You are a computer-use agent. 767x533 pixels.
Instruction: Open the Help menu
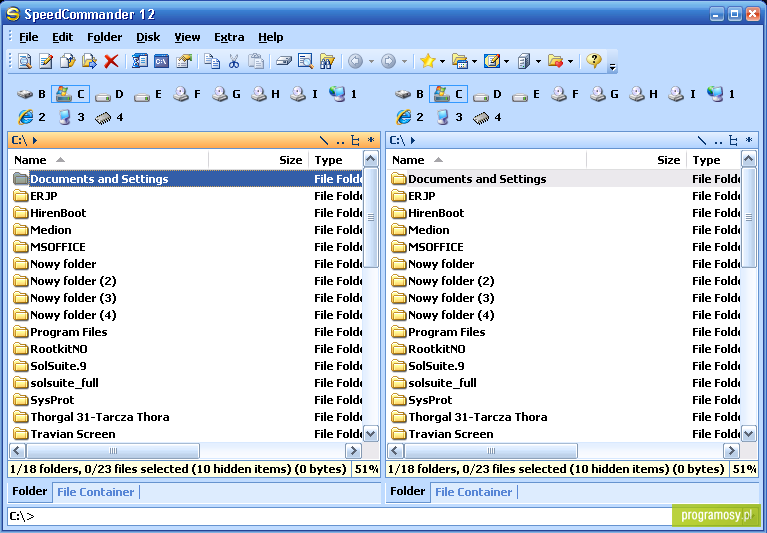(271, 37)
